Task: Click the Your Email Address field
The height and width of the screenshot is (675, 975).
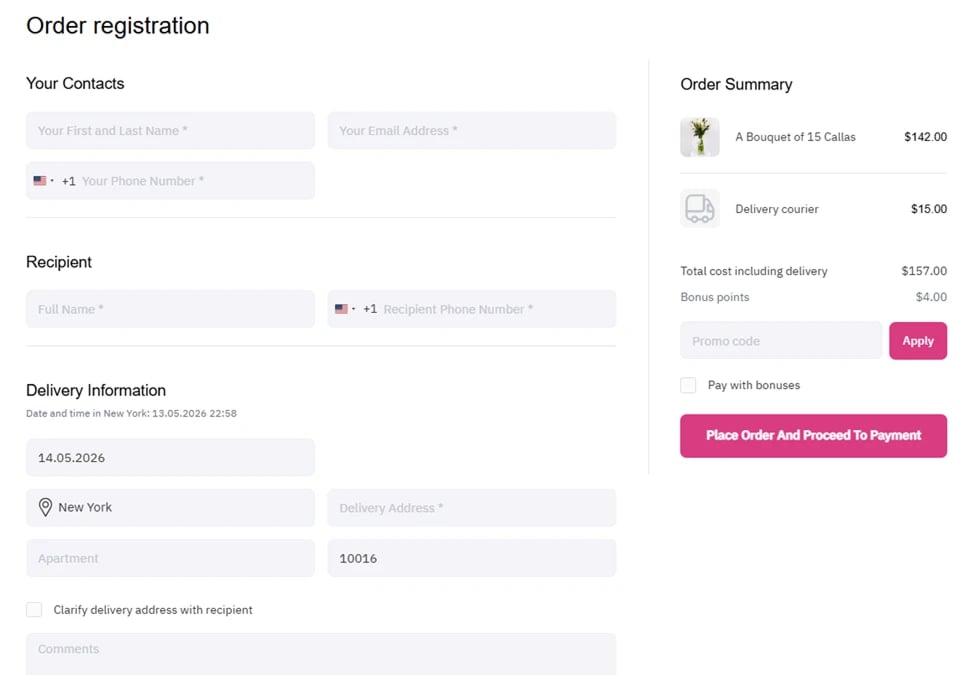Action: pos(472,131)
